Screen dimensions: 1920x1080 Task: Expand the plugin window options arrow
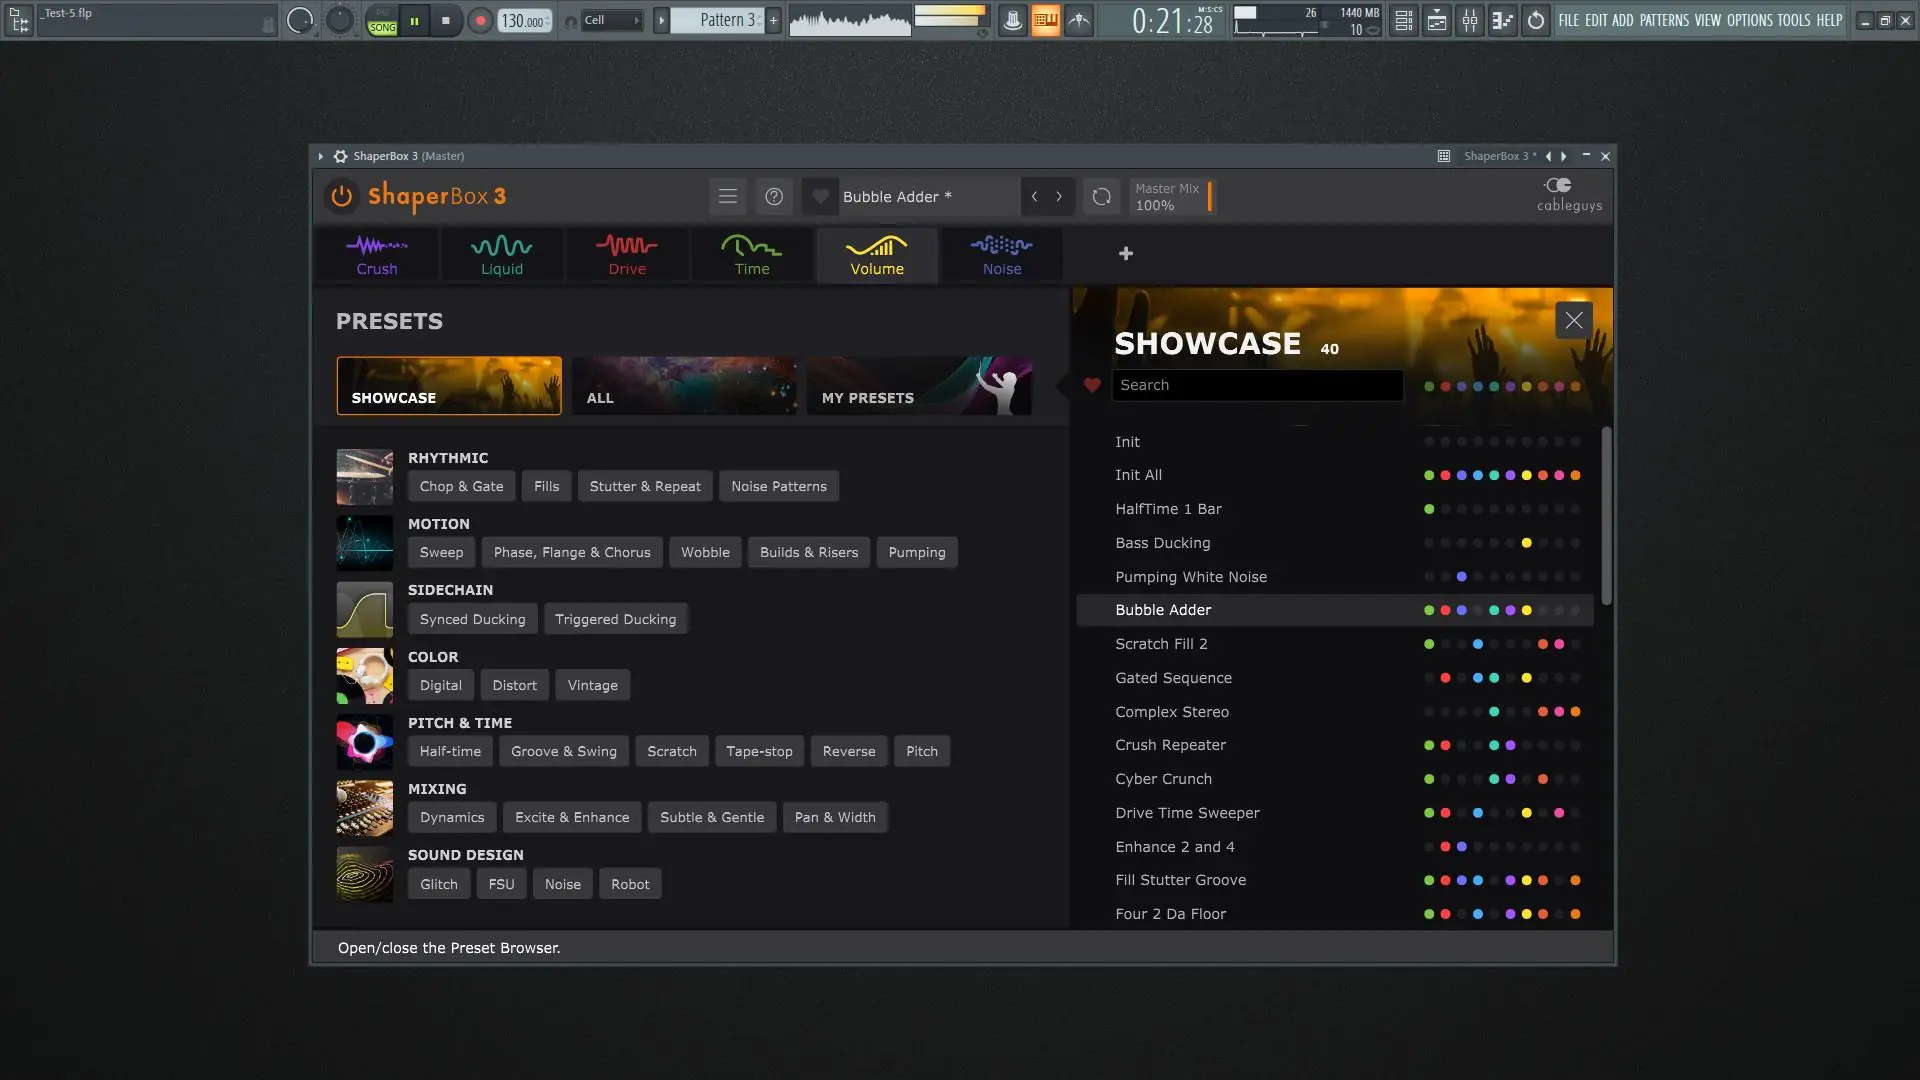tap(321, 156)
